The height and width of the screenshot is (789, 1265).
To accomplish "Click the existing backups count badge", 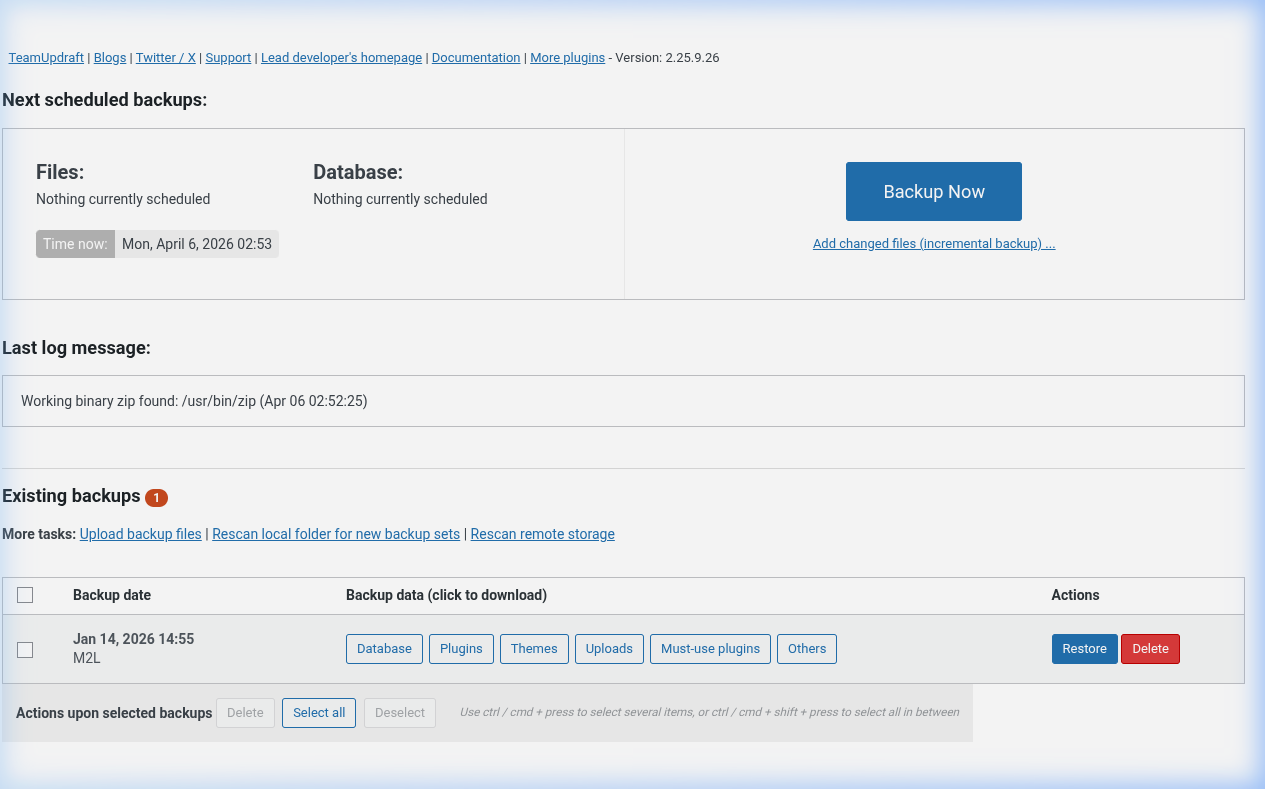I will pos(157,497).
